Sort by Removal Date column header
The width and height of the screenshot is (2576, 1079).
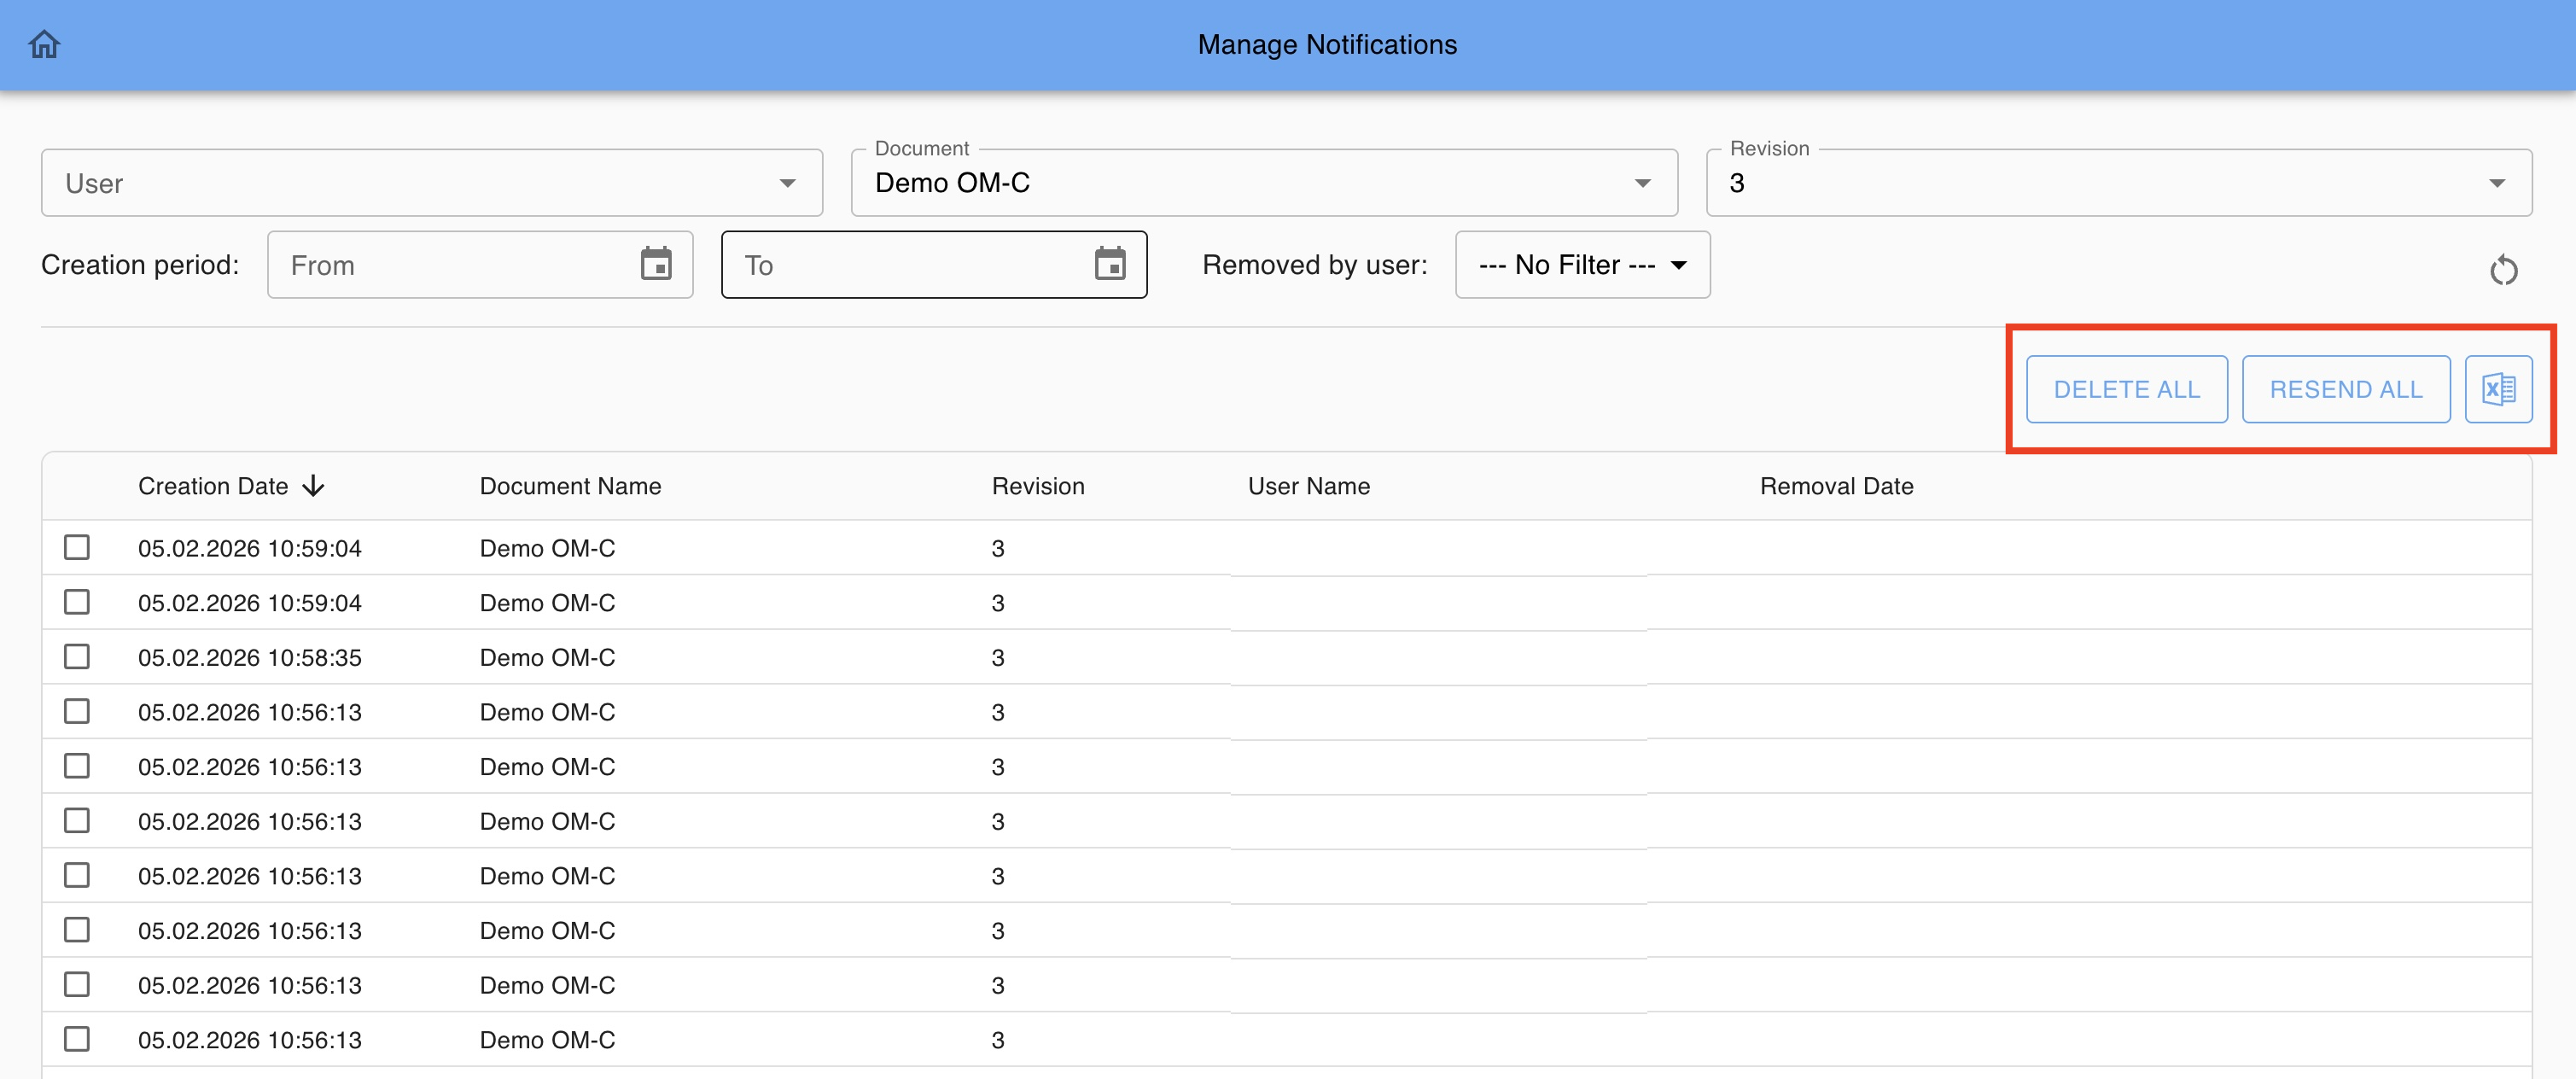pyautogui.click(x=1836, y=486)
